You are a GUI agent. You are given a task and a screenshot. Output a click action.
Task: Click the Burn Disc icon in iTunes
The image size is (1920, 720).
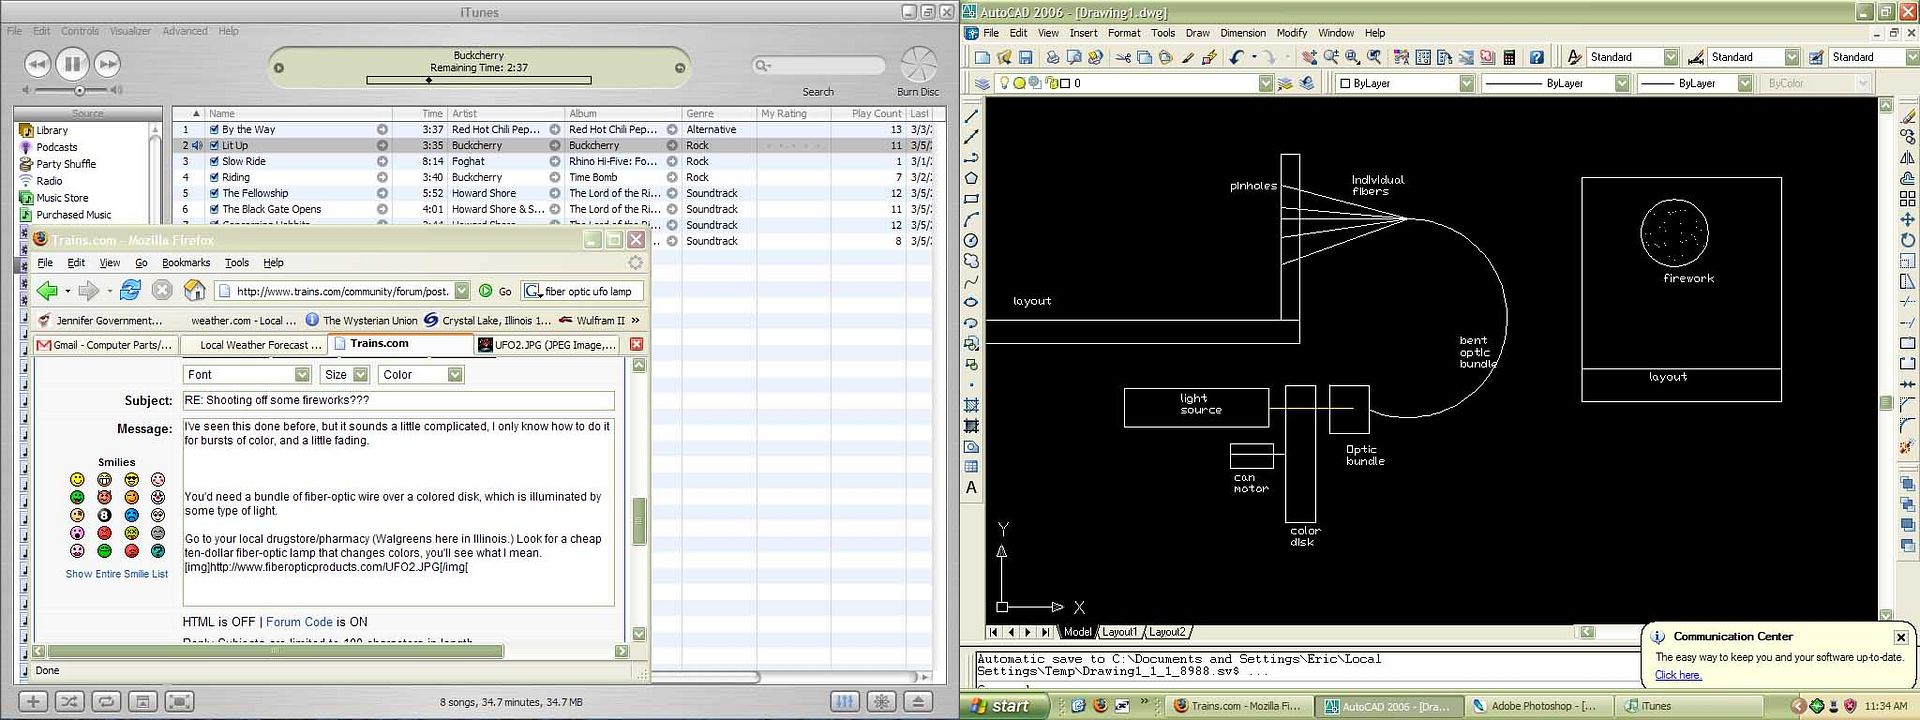[918, 66]
